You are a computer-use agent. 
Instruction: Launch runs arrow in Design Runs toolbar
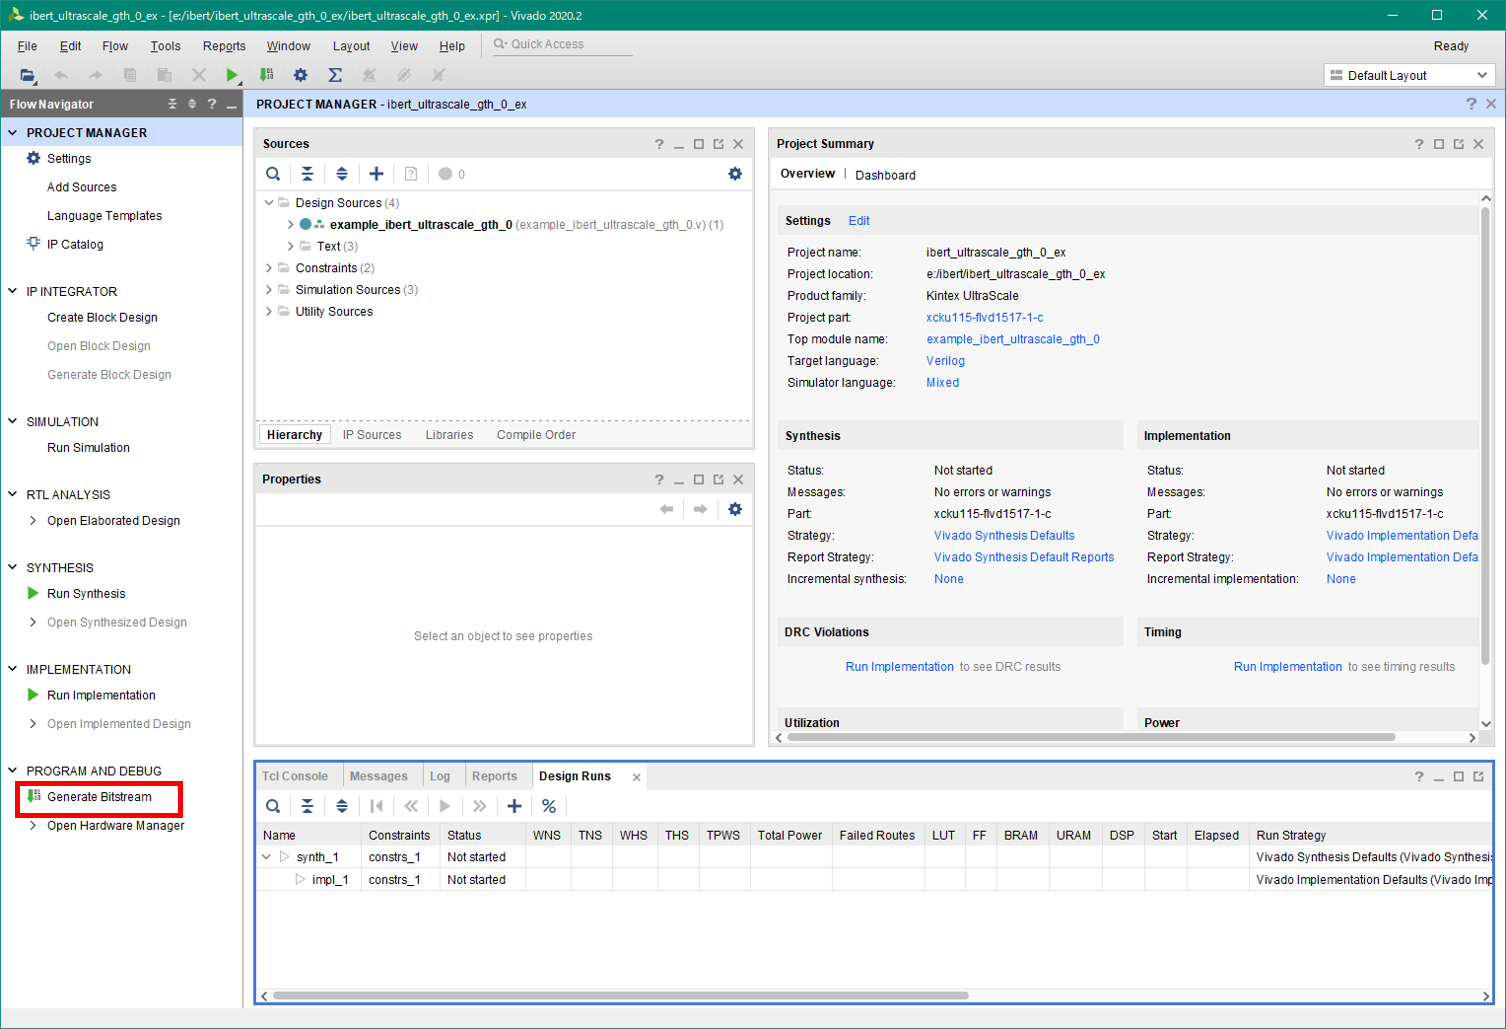(x=445, y=806)
